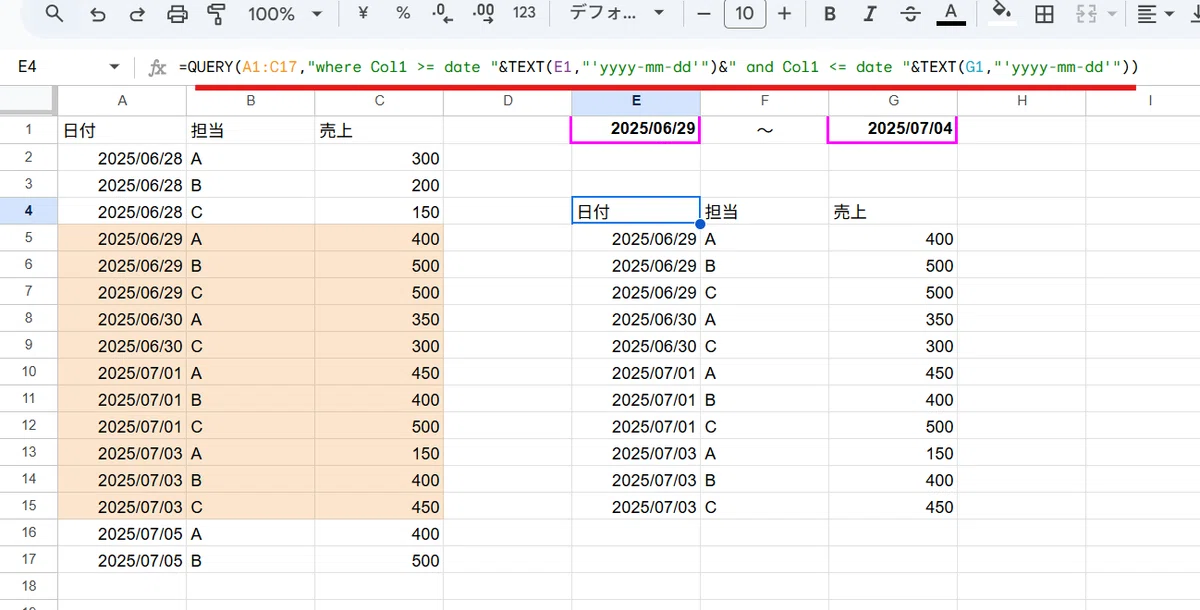This screenshot has width=1200, height=610.
Task: Undo the last action
Action: (x=97, y=14)
